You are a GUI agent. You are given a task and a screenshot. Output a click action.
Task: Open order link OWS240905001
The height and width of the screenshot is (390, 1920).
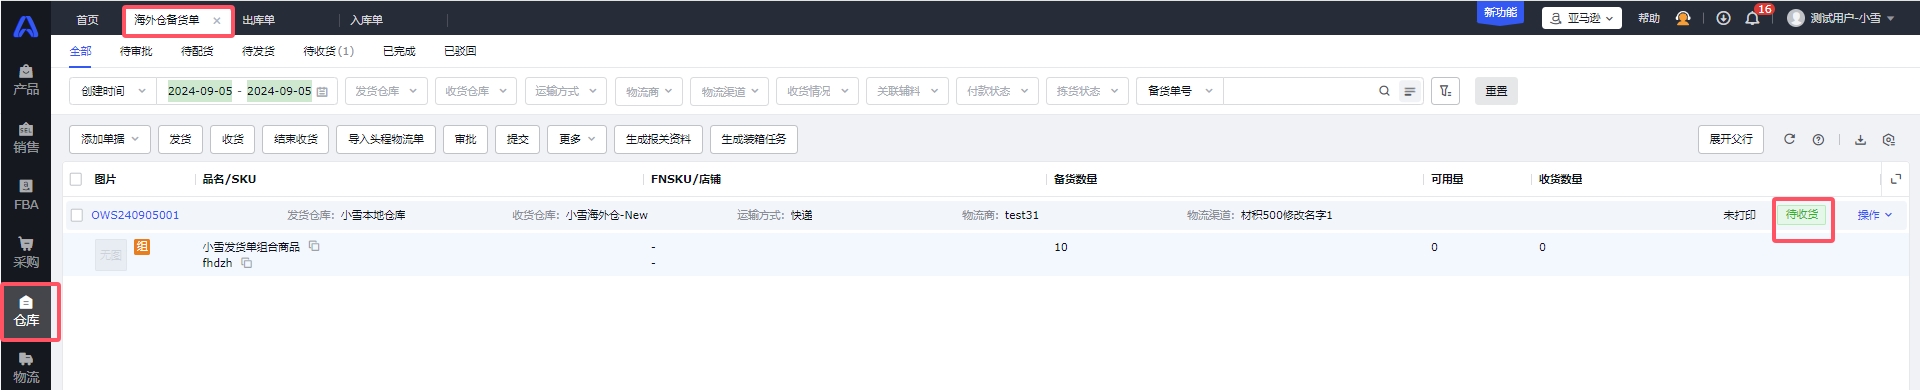[x=135, y=215]
